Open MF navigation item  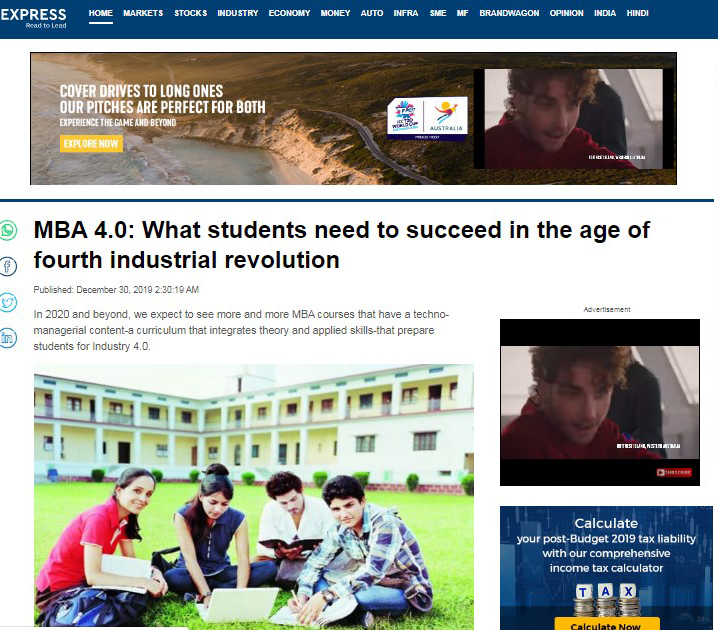coord(462,13)
